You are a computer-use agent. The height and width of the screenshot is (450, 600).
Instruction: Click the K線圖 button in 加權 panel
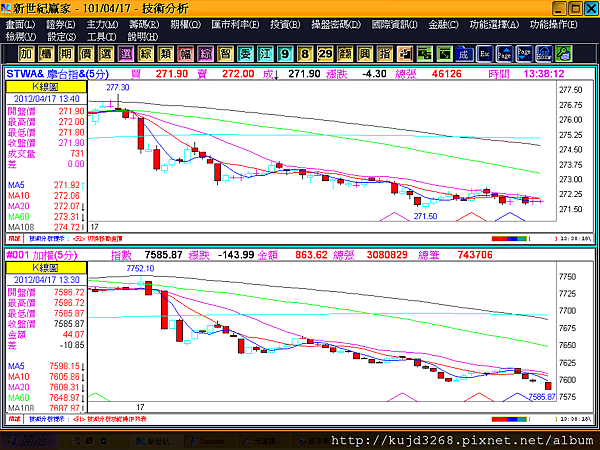(x=47, y=267)
